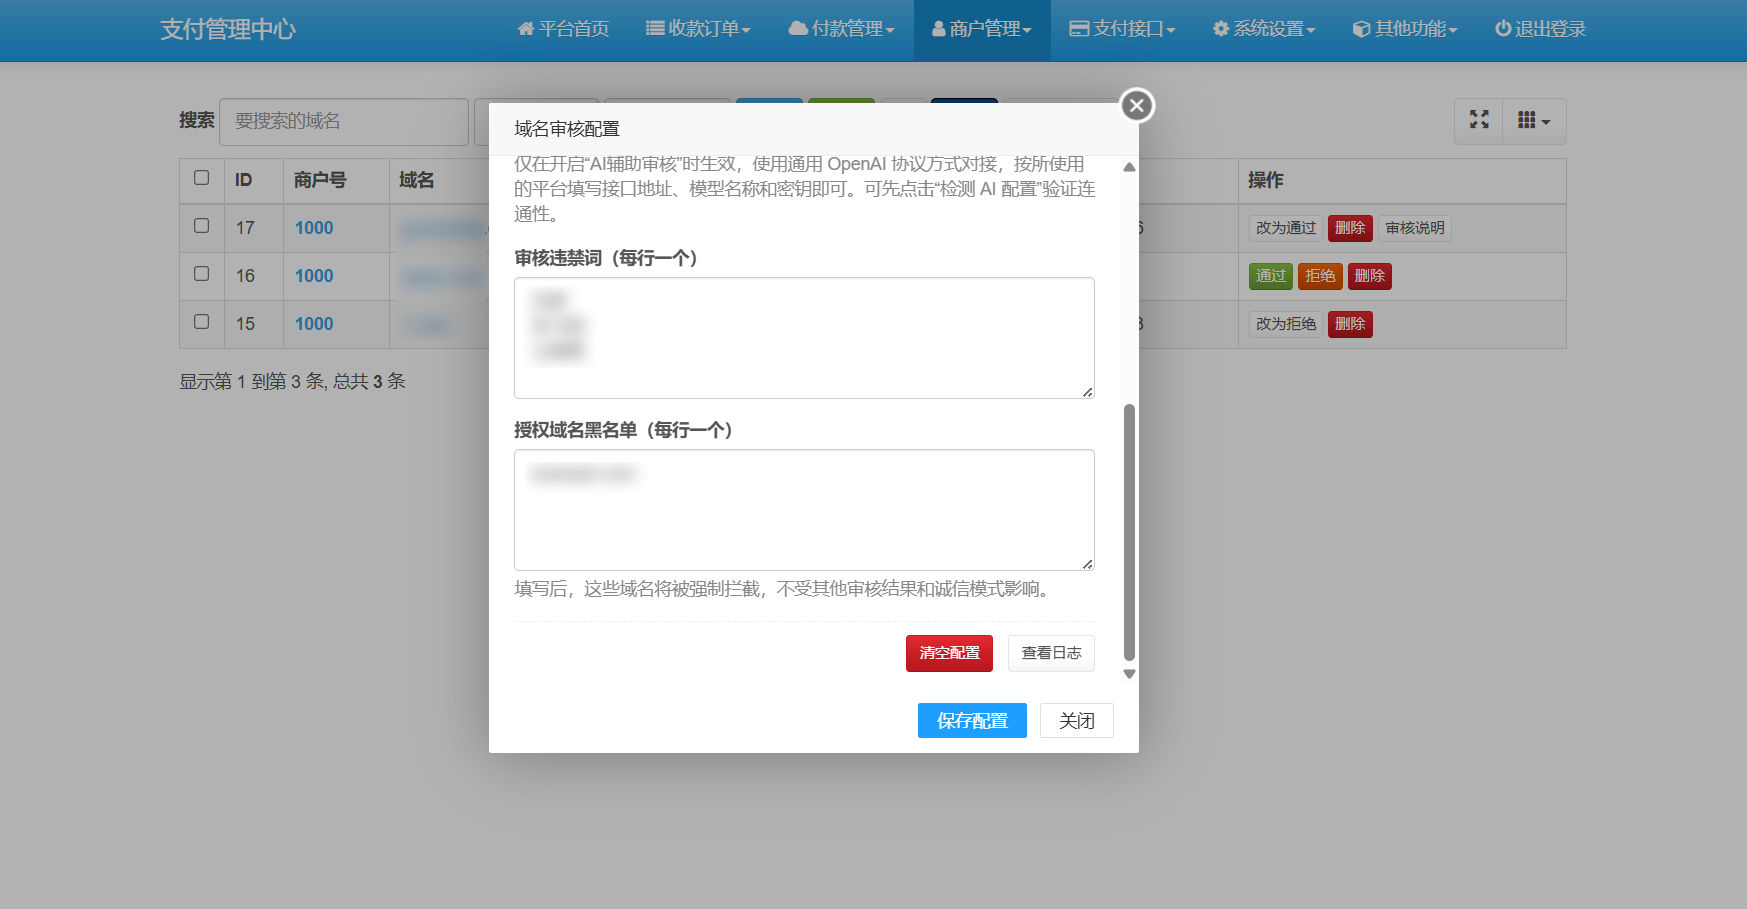Click the fullscreen toggle icon
This screenshot has width=1747, height=909.
pyautogui.click(x=1479, y=120)
